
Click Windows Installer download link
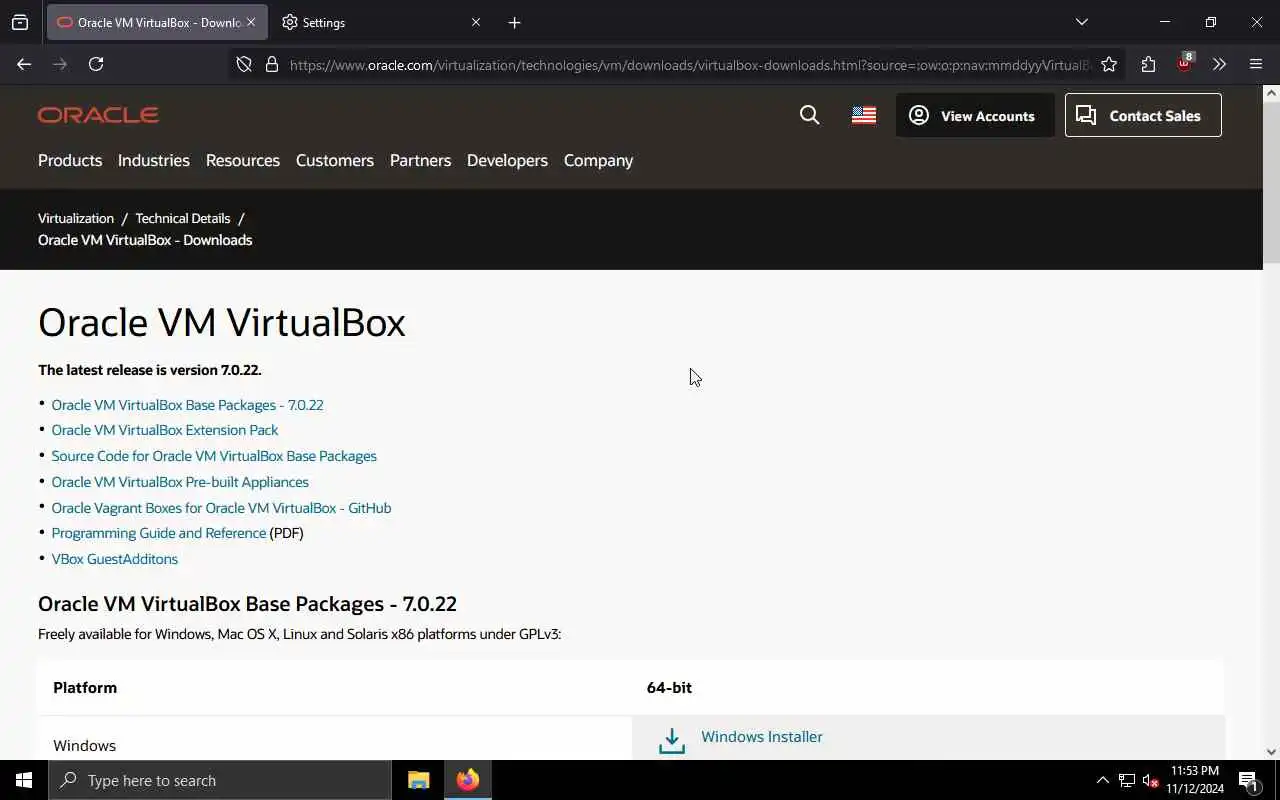[x=762, y=737]
